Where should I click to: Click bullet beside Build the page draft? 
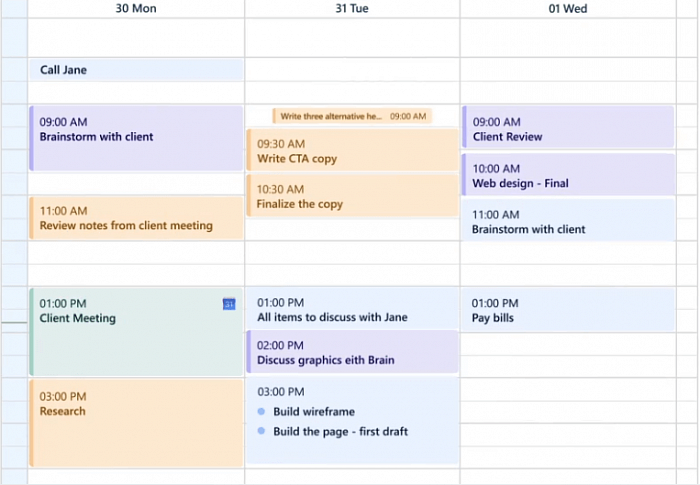click(261, 432)
